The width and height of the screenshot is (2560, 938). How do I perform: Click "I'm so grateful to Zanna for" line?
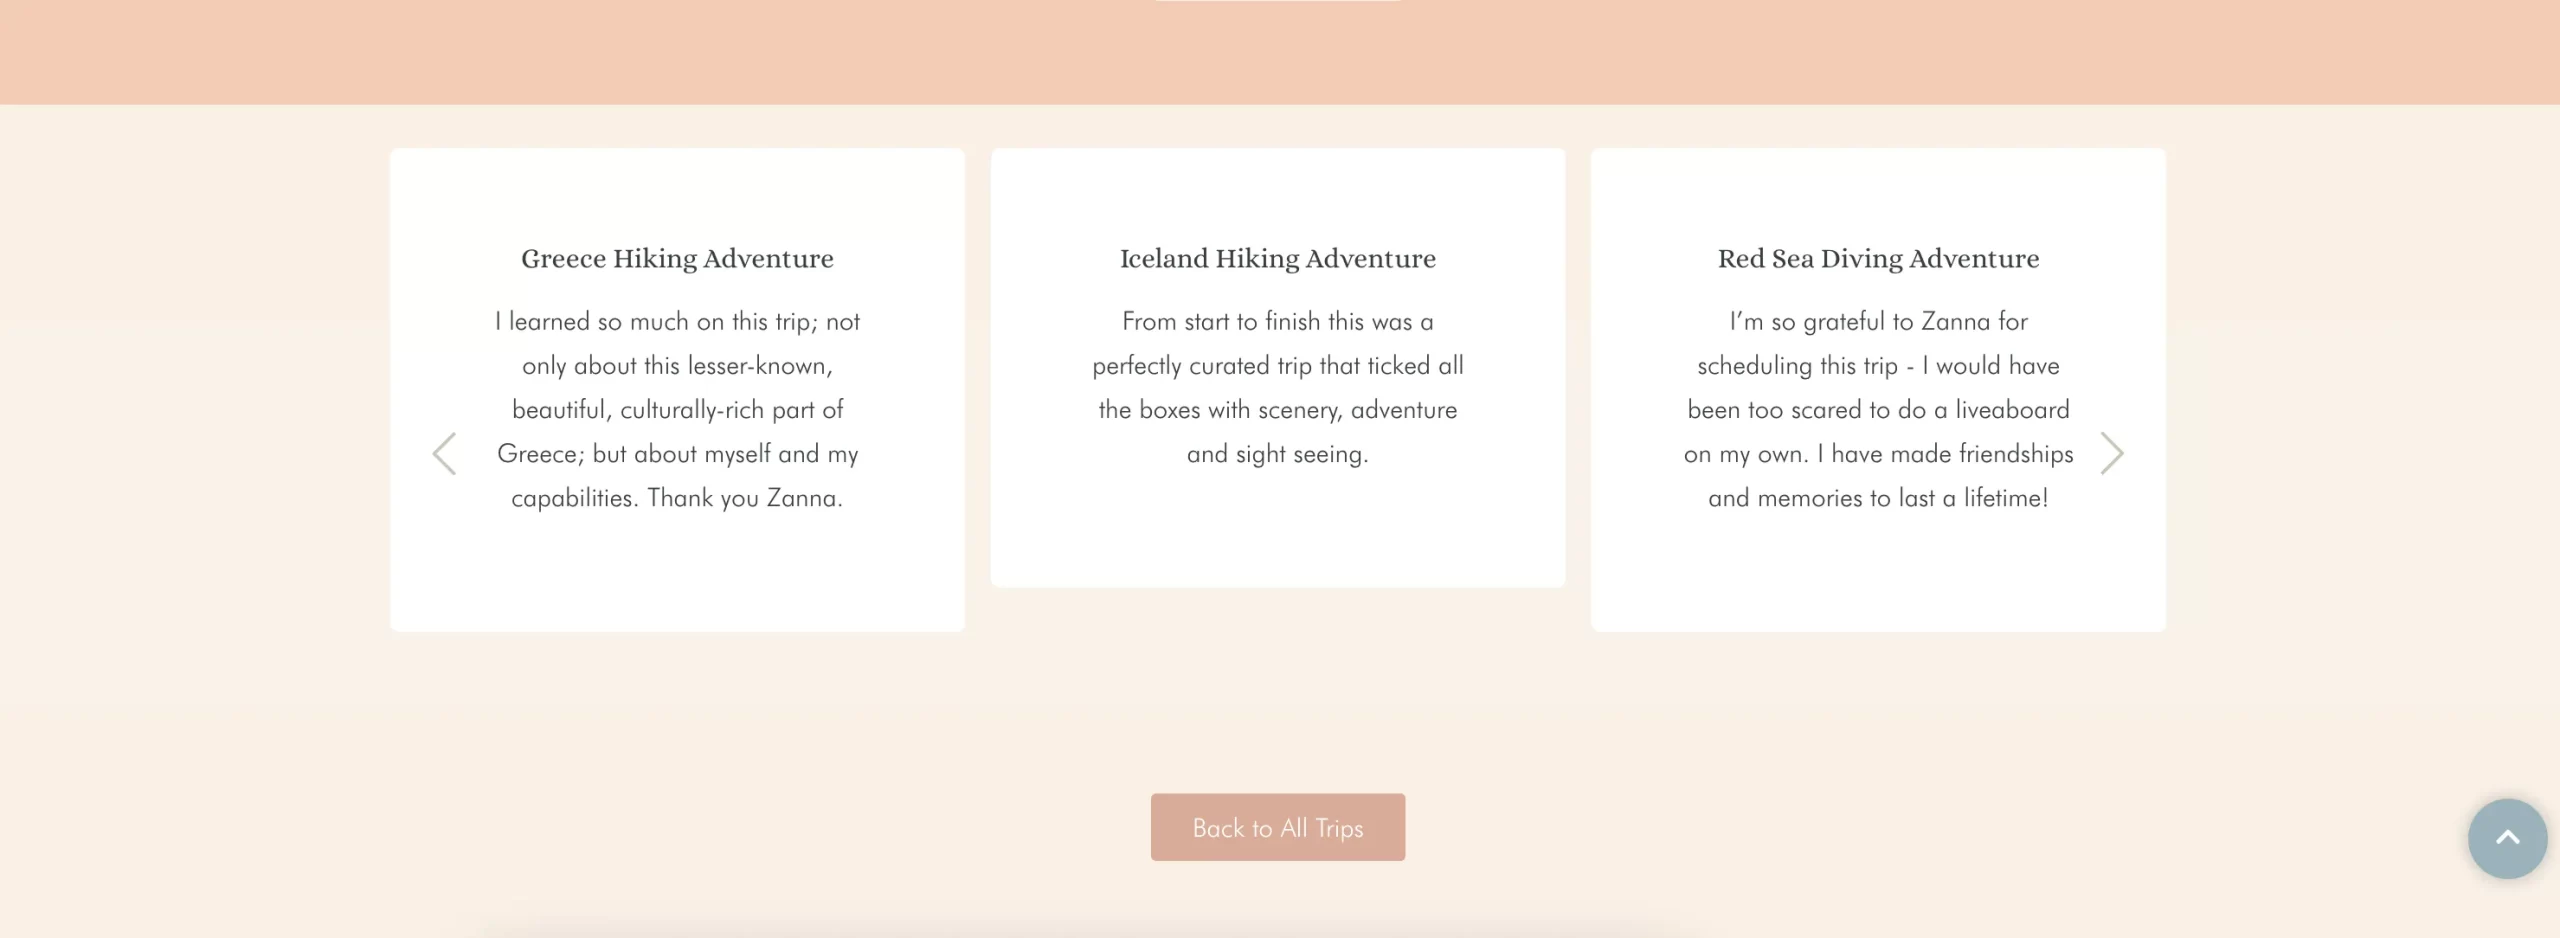coord(1878,322)
